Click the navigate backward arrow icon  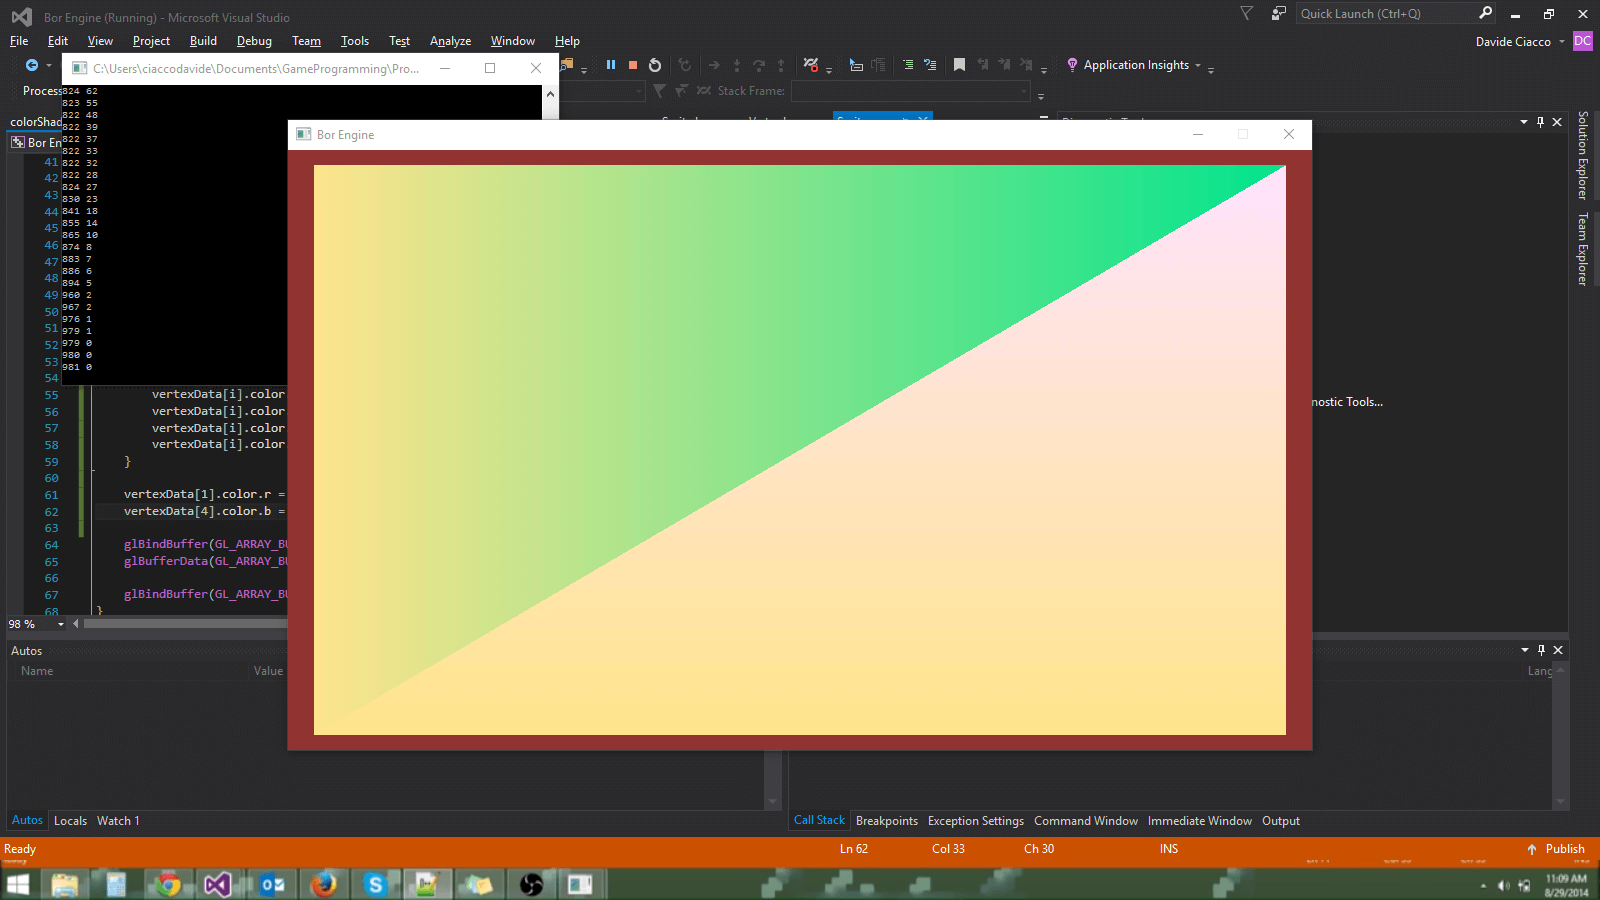point(32,65)
